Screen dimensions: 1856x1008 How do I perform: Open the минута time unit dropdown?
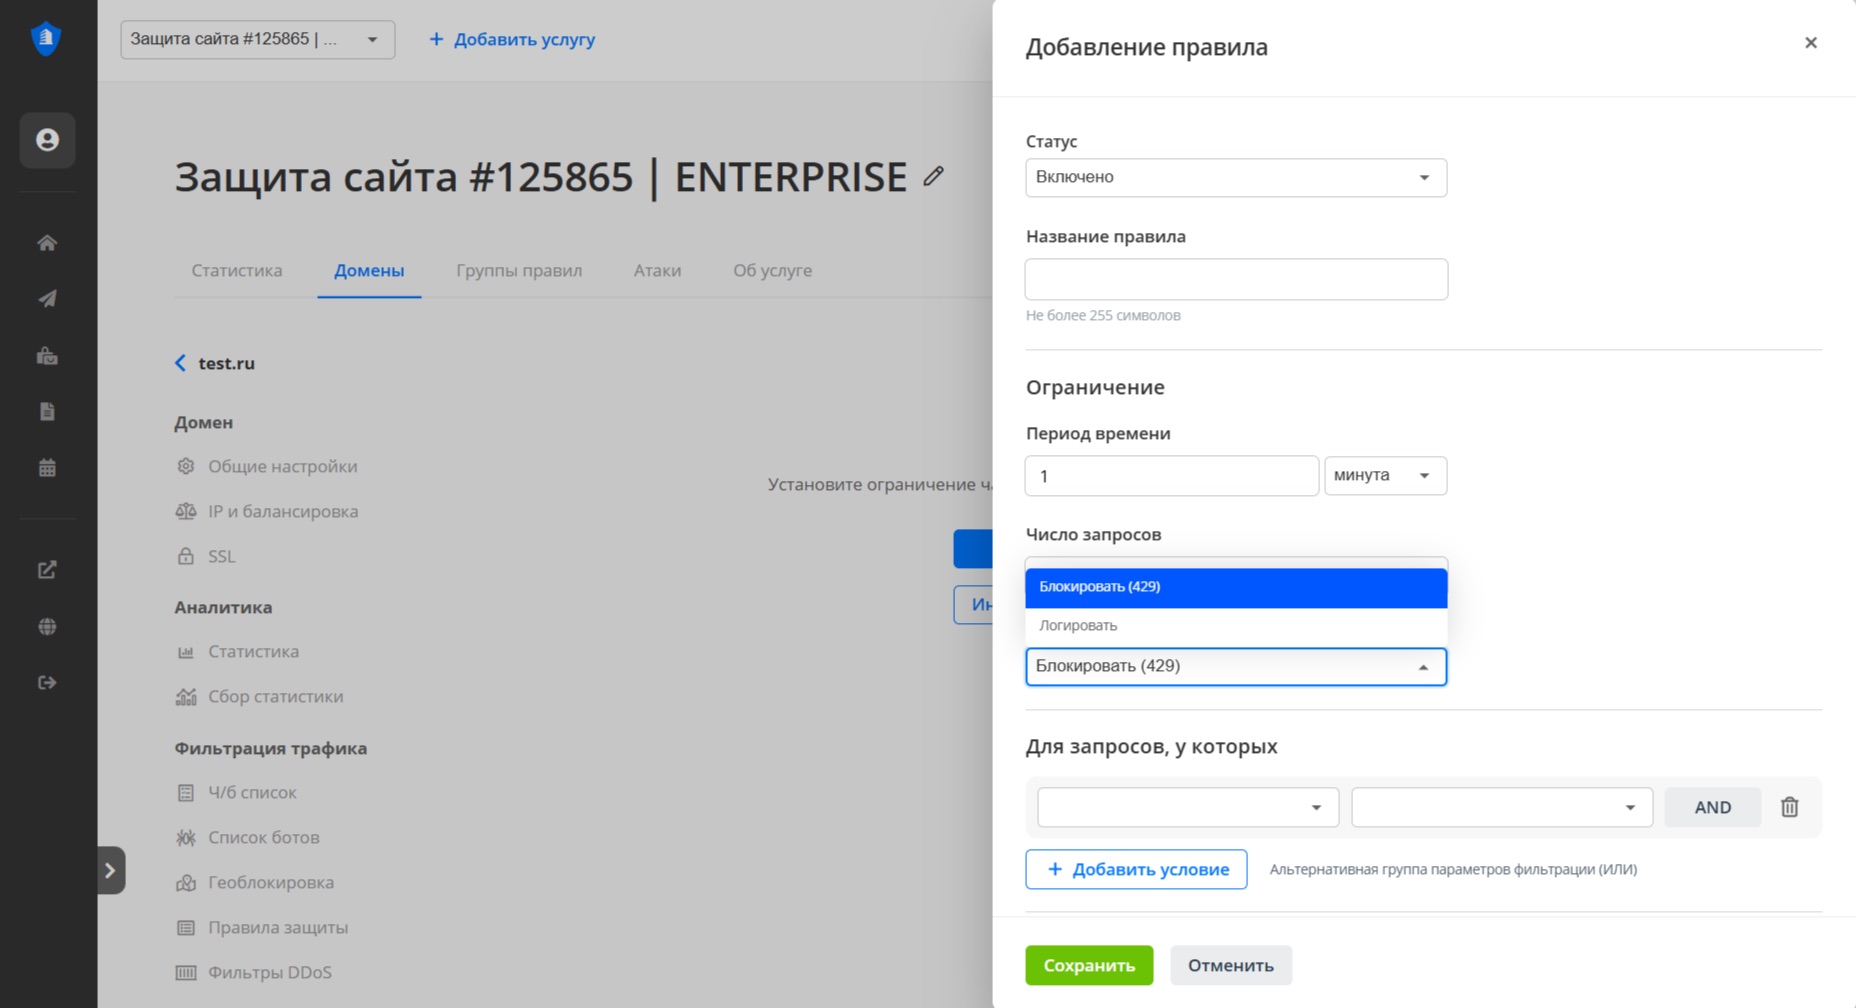click(1384, 476)
